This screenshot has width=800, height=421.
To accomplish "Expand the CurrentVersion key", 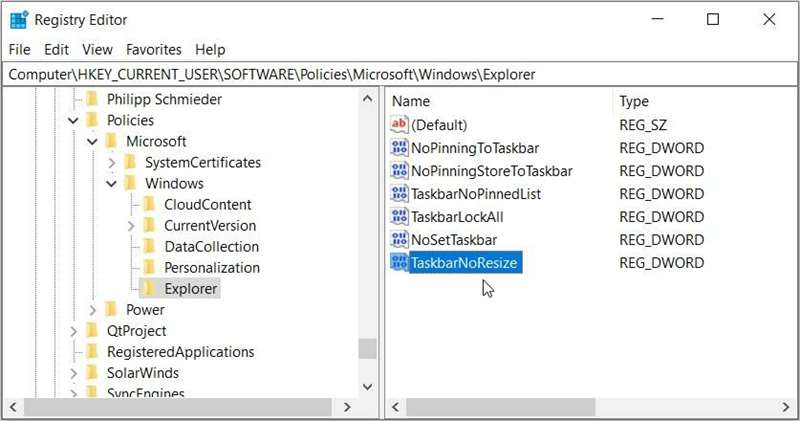I will (131, 226).
